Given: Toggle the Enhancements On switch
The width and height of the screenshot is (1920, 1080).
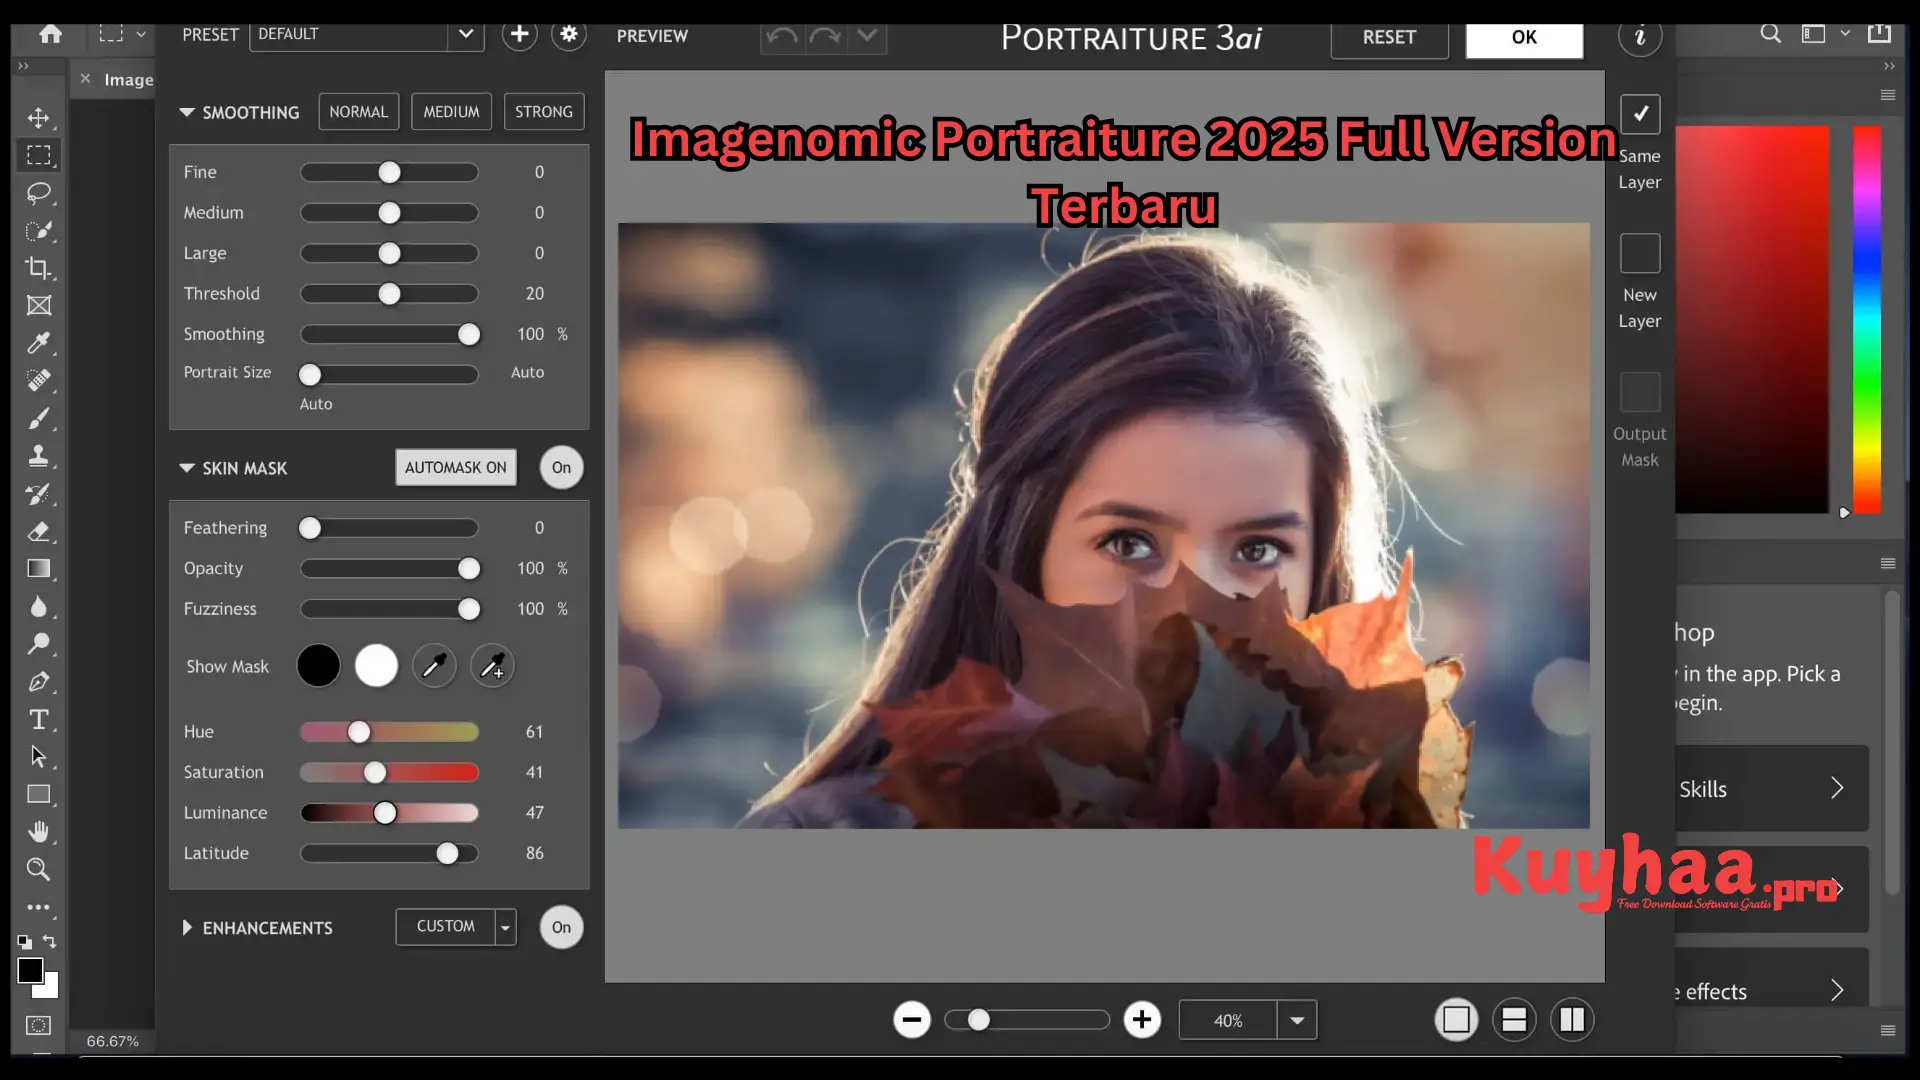Looking at the screenshot, I should [x=561, y=927].
